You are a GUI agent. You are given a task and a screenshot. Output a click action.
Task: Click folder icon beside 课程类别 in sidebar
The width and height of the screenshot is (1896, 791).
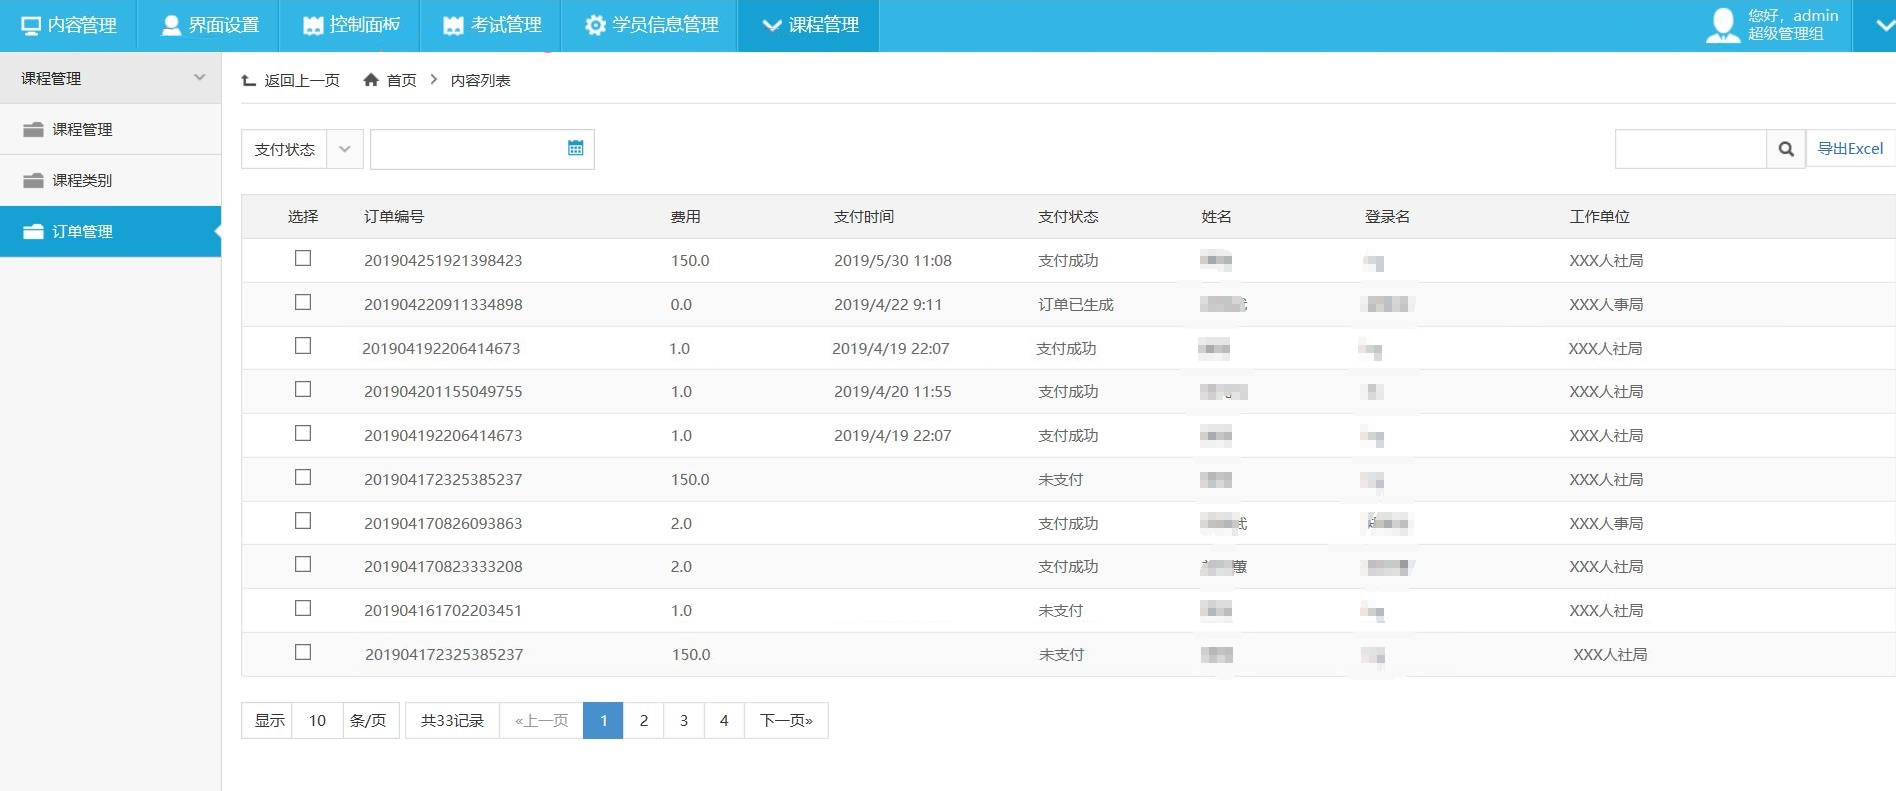pyautogui.click(x=33, y=181)
